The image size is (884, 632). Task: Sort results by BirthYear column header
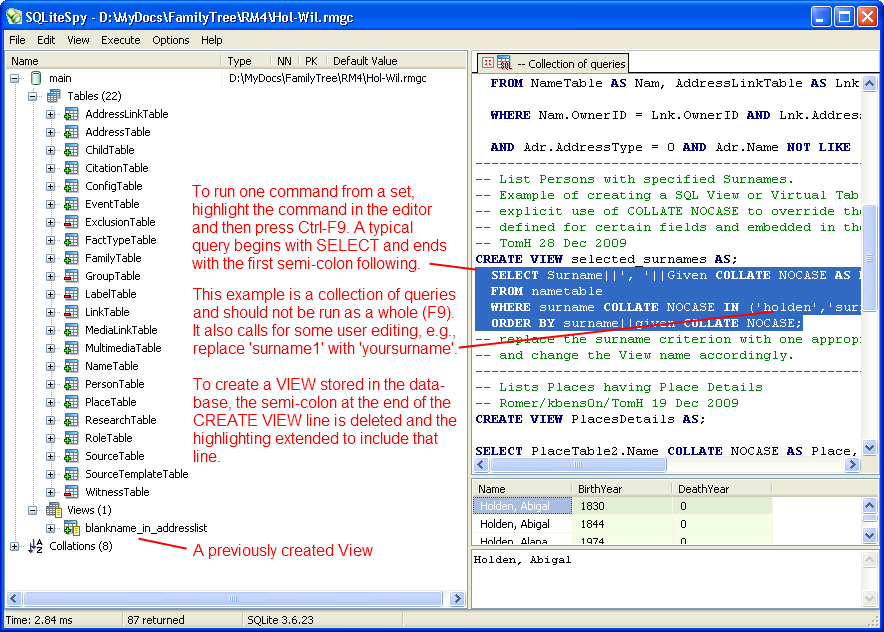click(x=621, y=489)
